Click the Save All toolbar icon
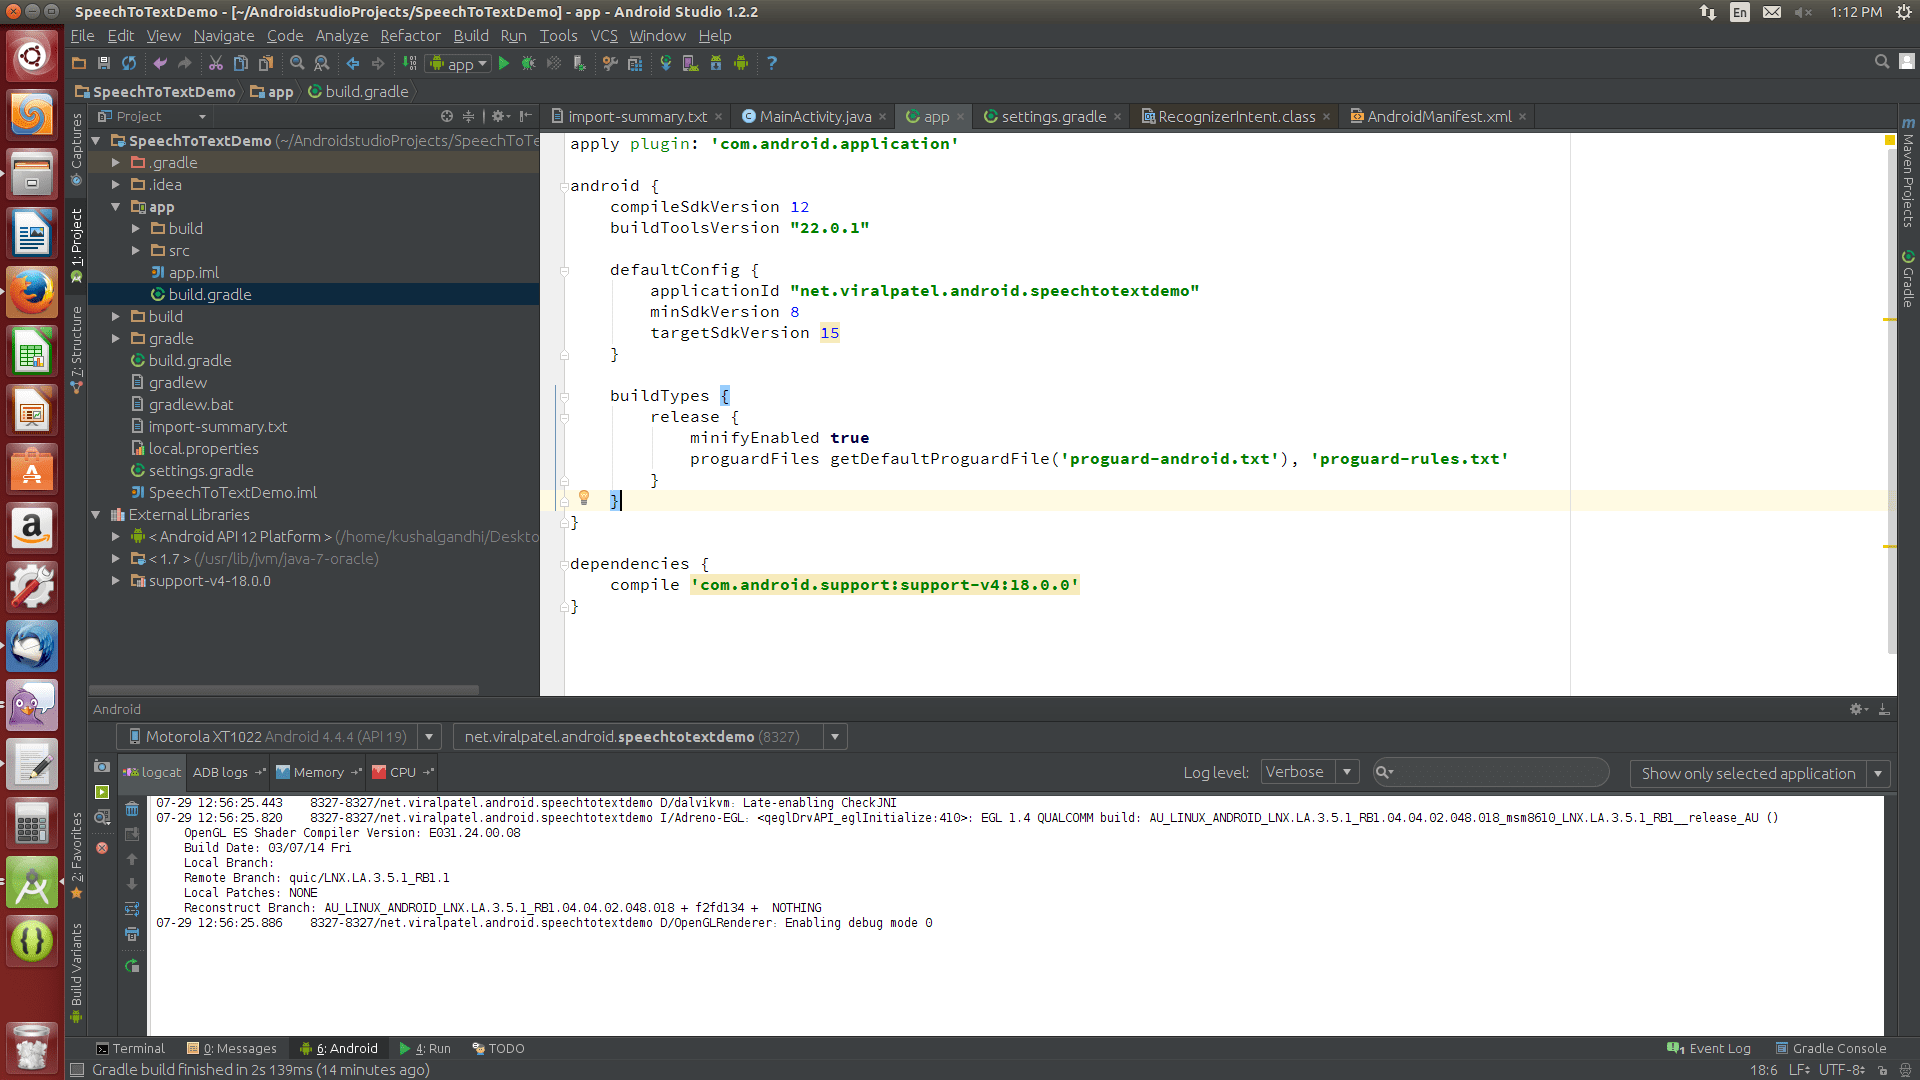Image resolution: width=1920 pixels, height=1080 pixels. point(103,63)
